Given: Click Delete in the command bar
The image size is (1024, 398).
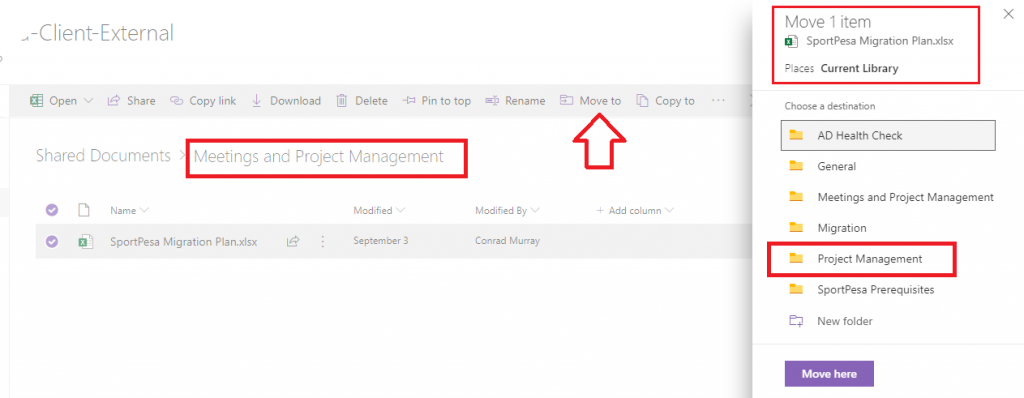Looking at the screenshot, I should 362,101.
